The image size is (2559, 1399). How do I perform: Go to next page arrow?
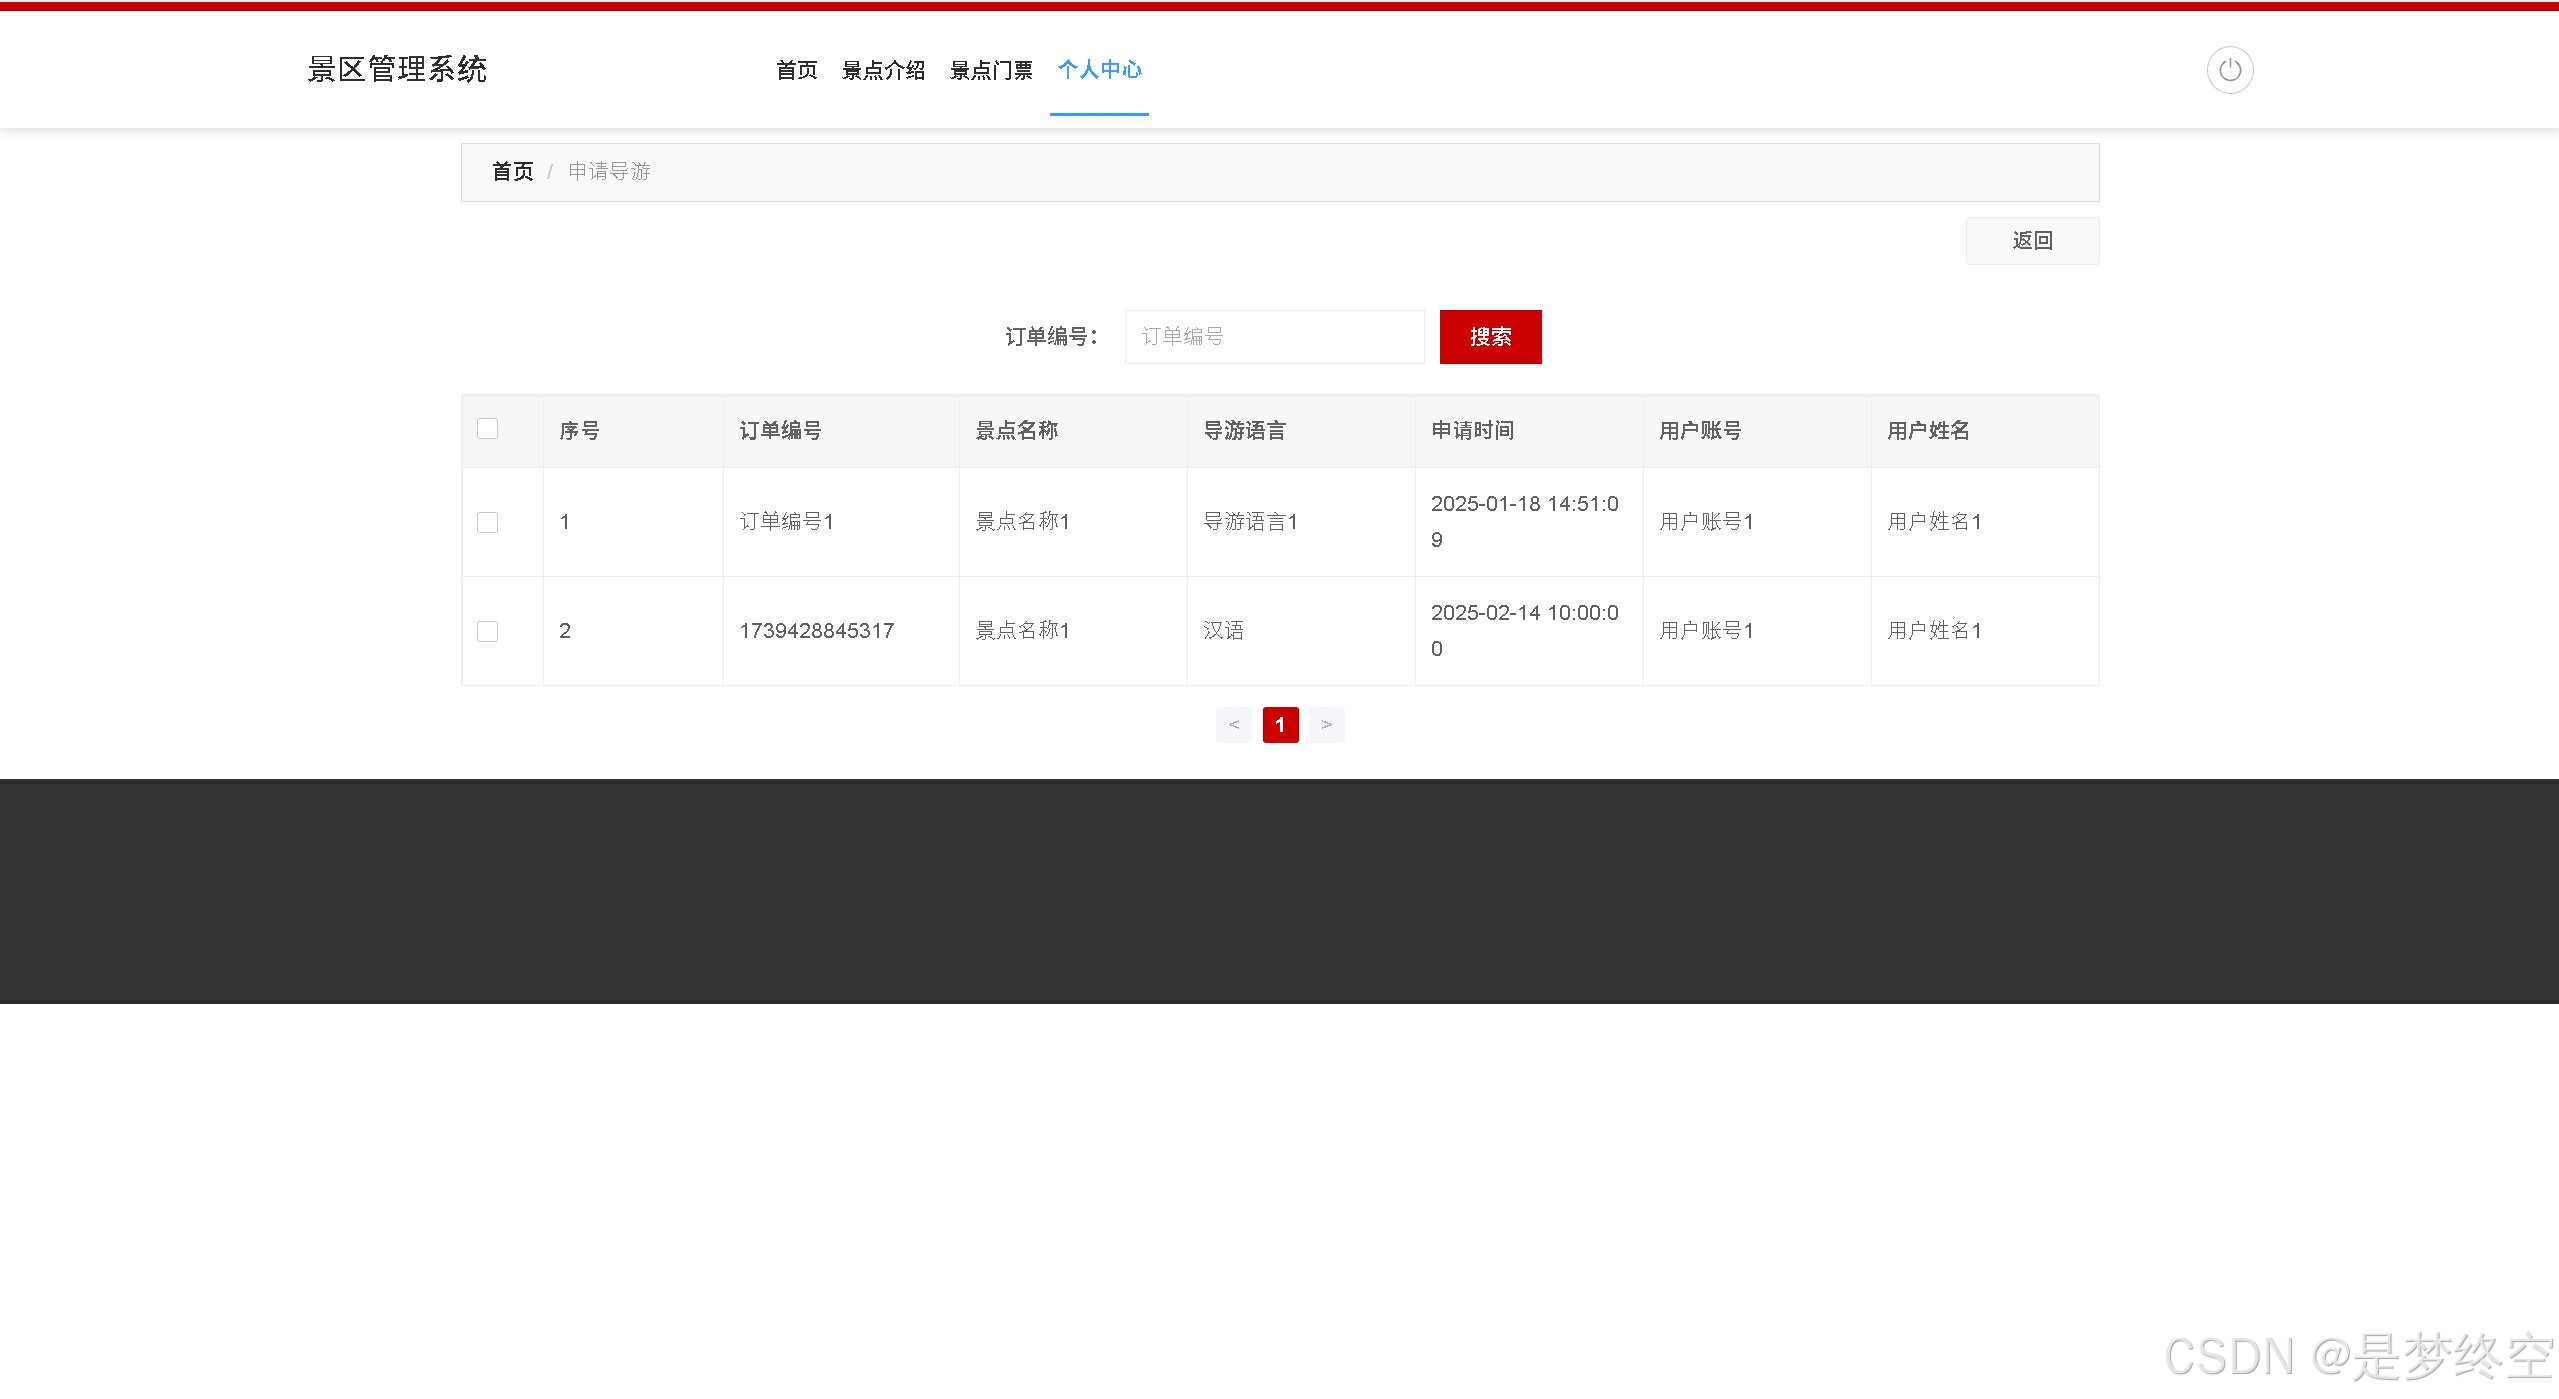tap(1326, 725)
